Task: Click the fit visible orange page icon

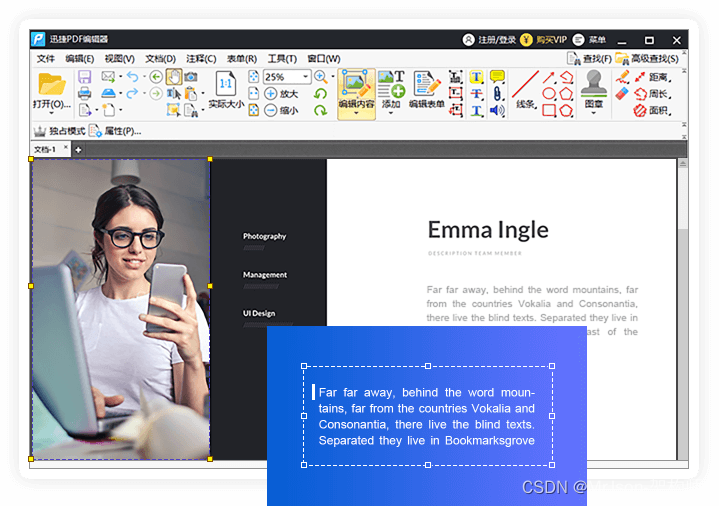Action: [x=254, y=110]
